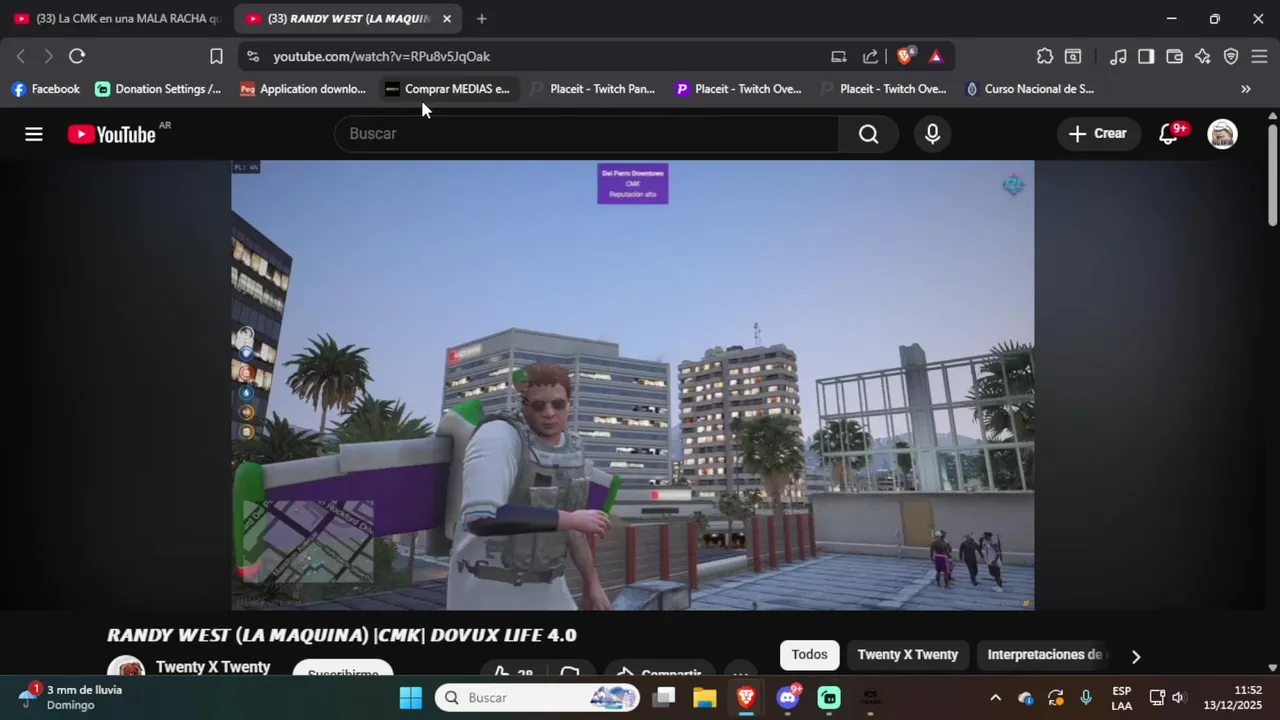Screen dimensions: 1280x720
Task: Open Task View on the taskbar
Action: pos(664,698)
